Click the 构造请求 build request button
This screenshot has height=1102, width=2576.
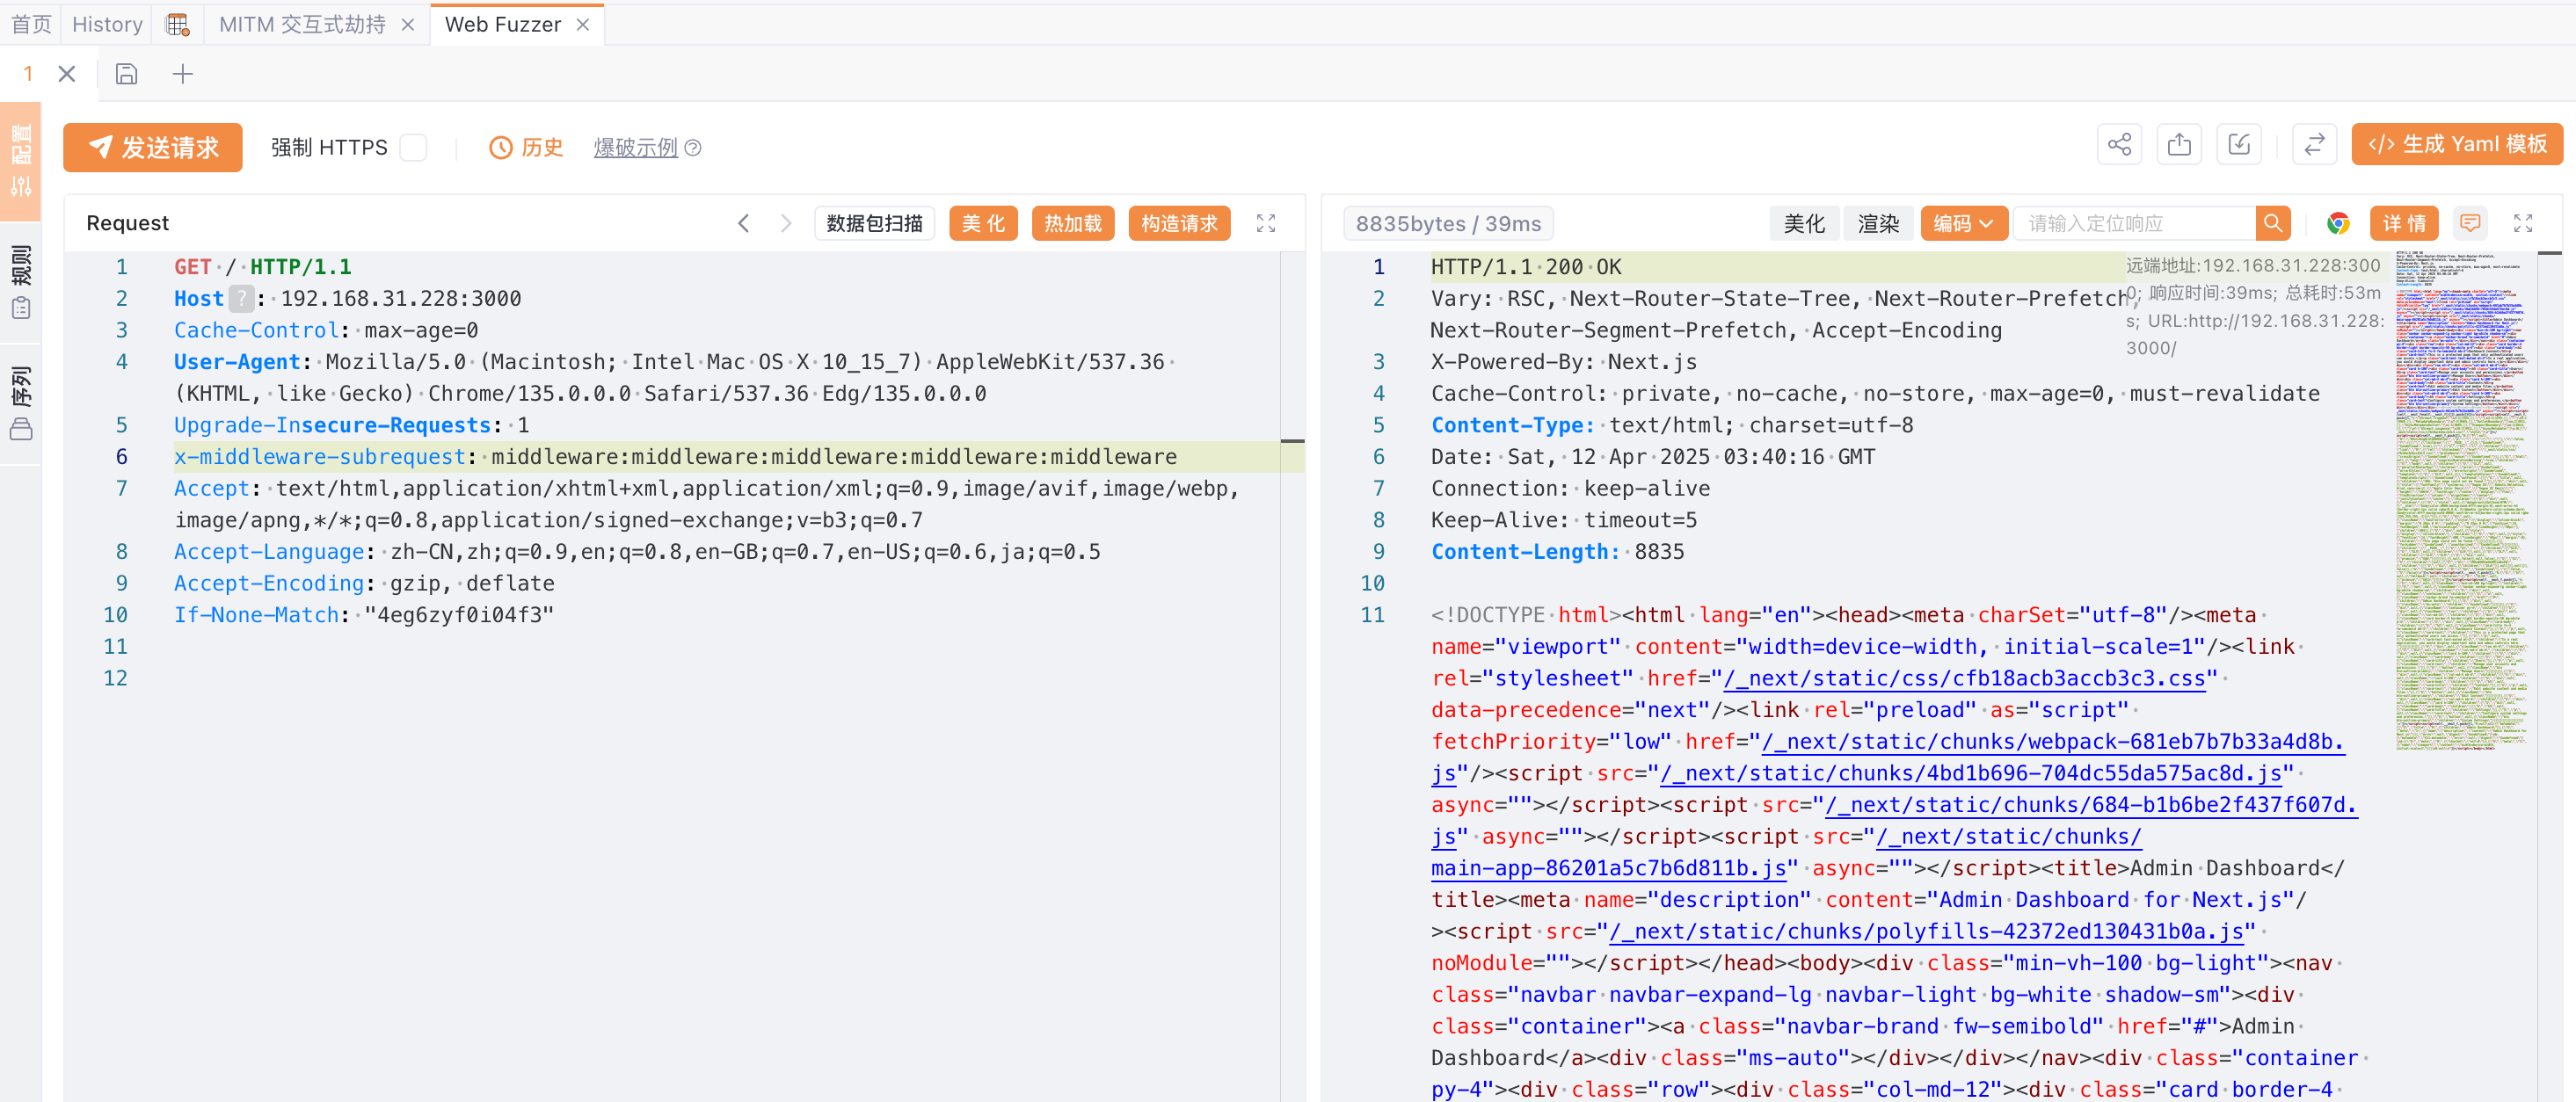click(x=1179, y=223)
